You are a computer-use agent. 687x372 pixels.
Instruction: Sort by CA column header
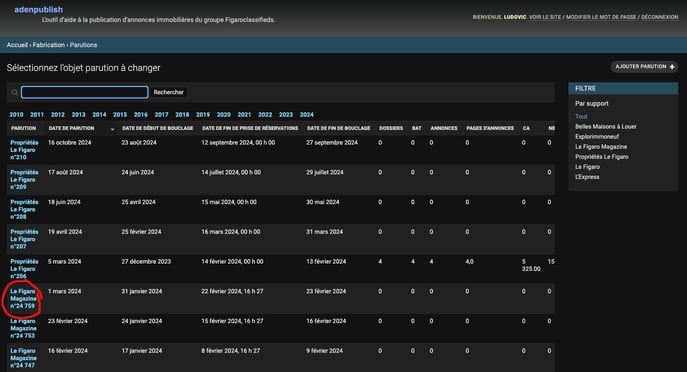pyautogui.click(x=526, y=128)
